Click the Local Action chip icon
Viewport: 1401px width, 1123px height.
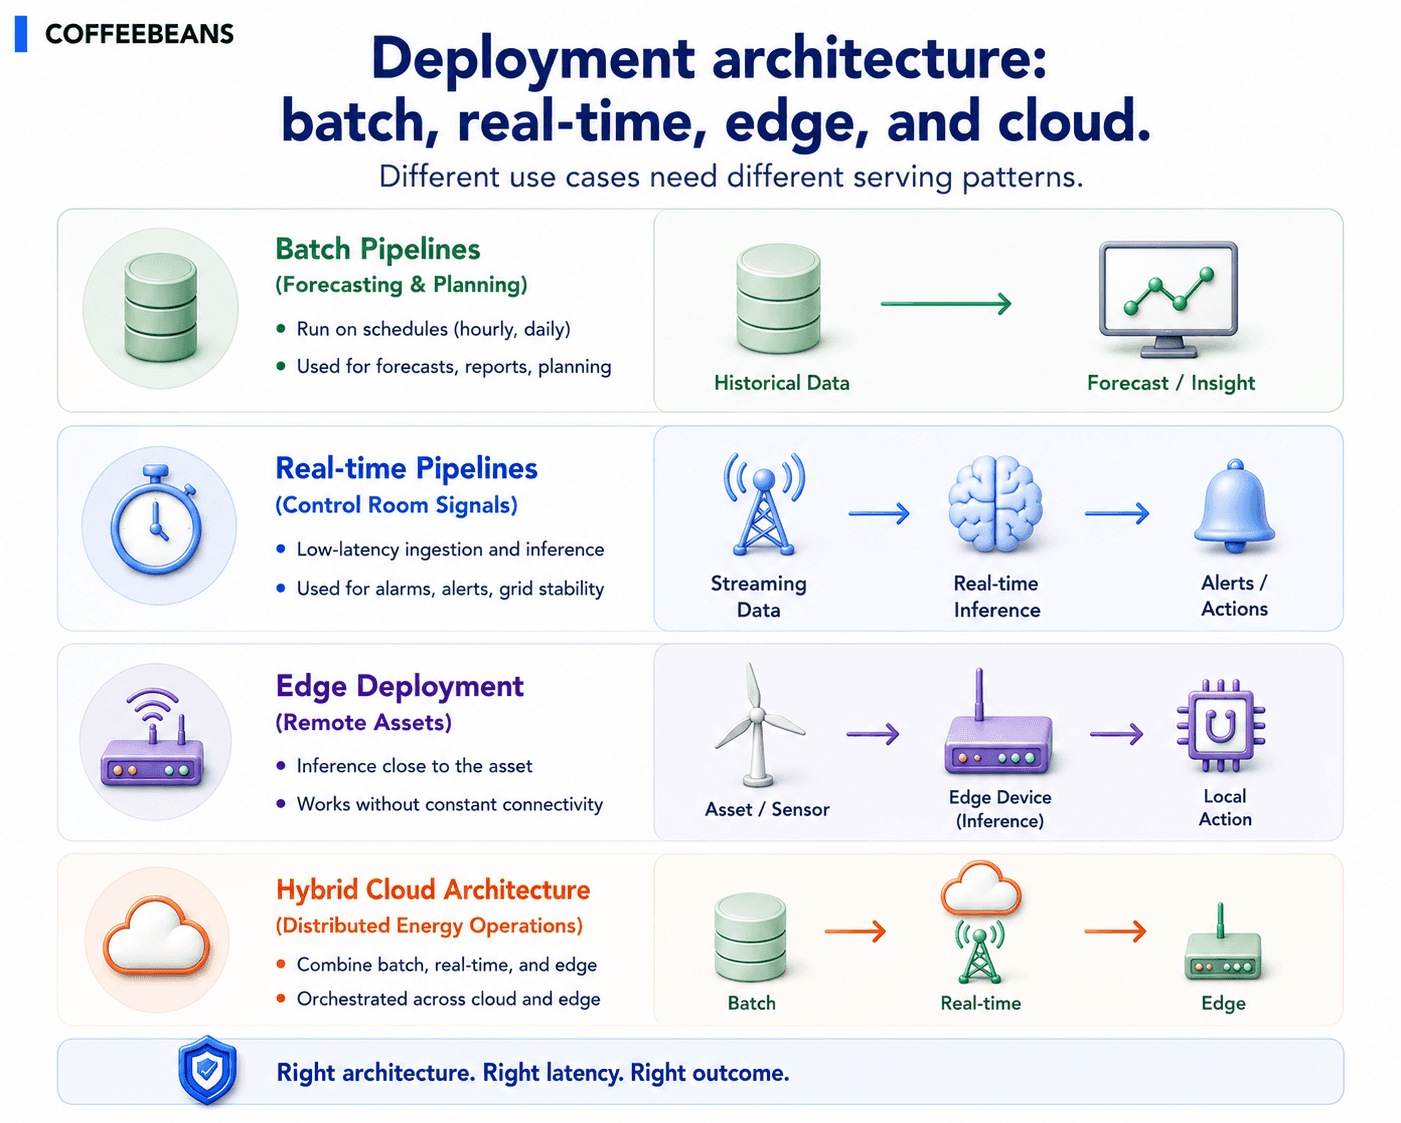click(x=1221, y=725)
